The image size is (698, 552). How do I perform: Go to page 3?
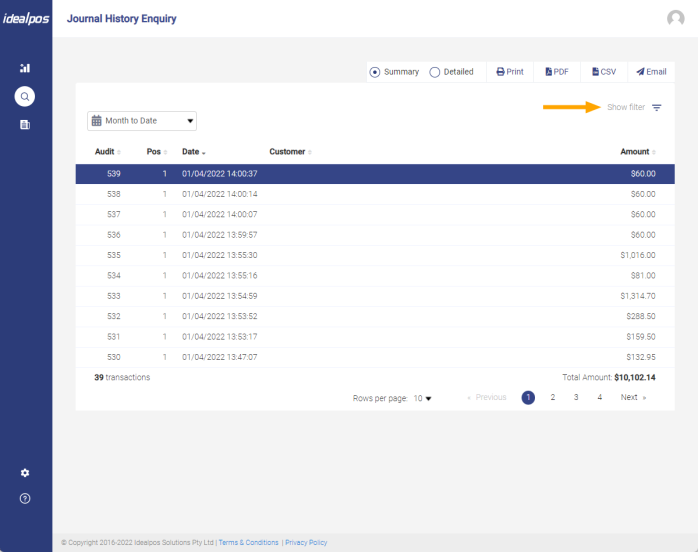(x=576, y=397)
